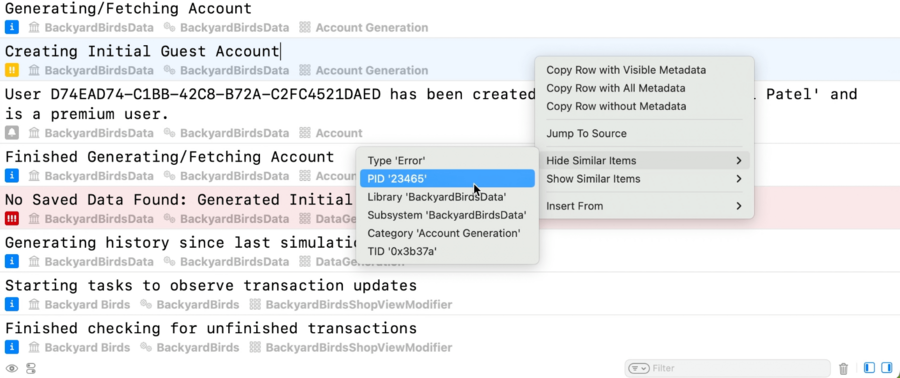Click library building icon in Starting tasks row
The image size is (900, 378).
[34, 305]
